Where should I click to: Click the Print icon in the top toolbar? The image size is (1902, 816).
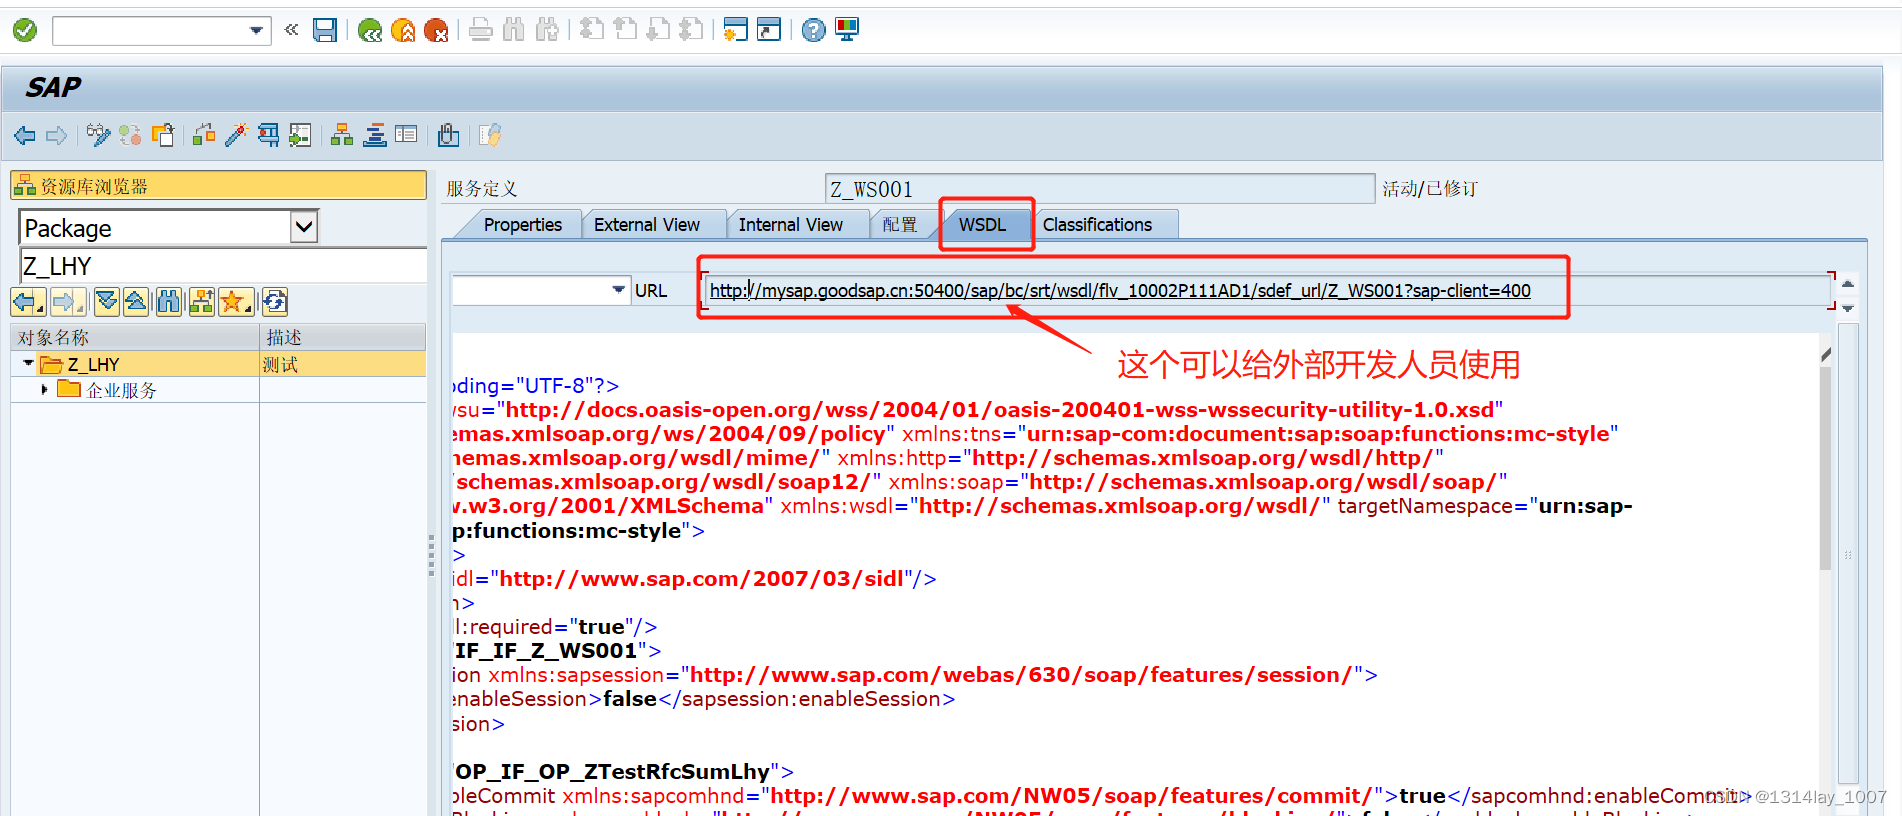coord(481,30)
